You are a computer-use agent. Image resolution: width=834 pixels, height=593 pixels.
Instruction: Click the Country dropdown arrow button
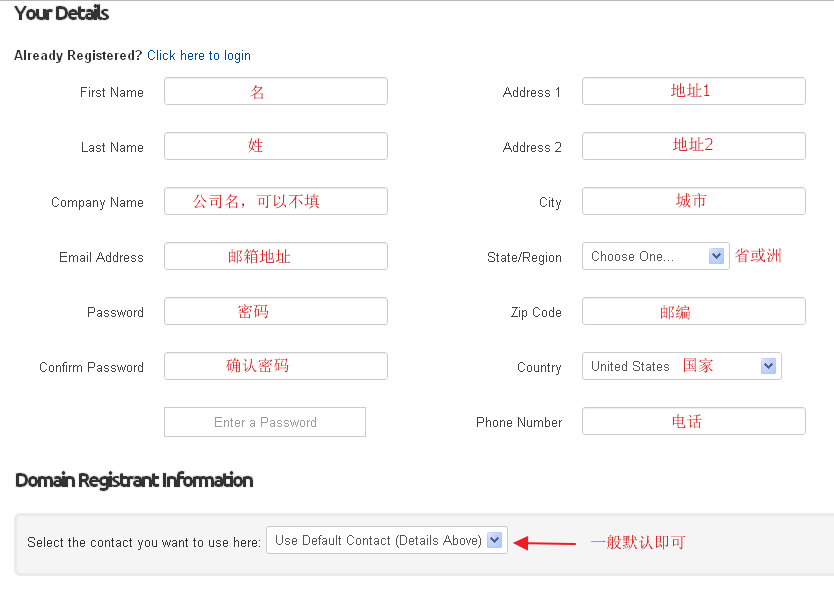(x=768, y=366)
